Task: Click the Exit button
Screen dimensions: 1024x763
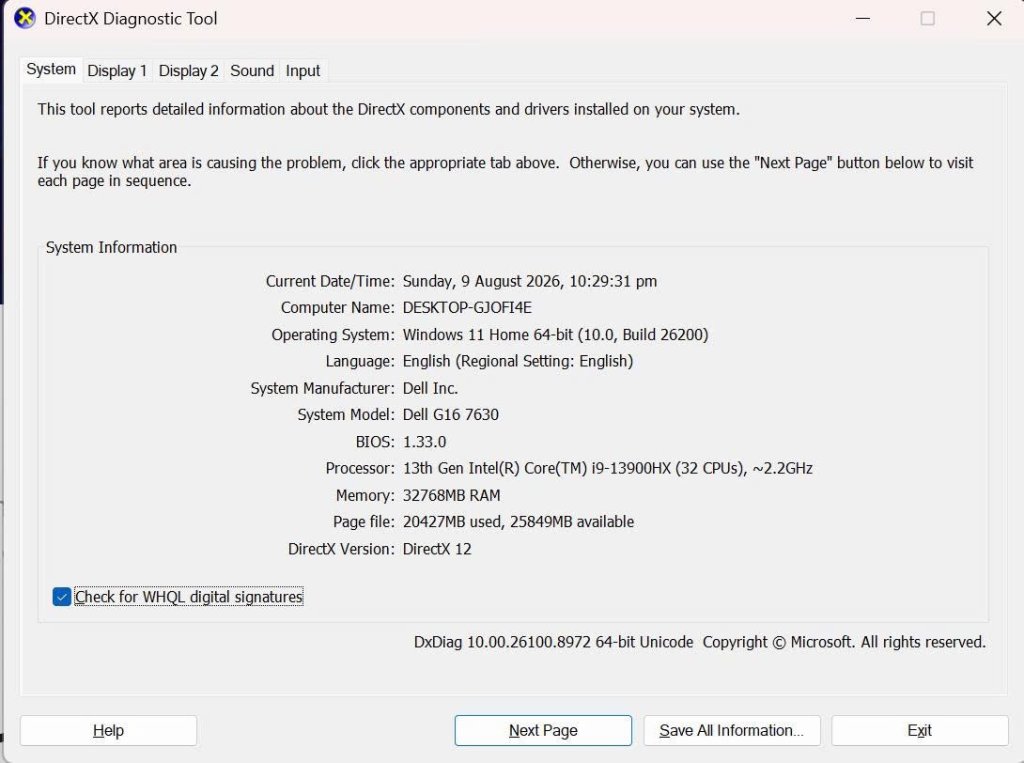Action: coord(920,730)
